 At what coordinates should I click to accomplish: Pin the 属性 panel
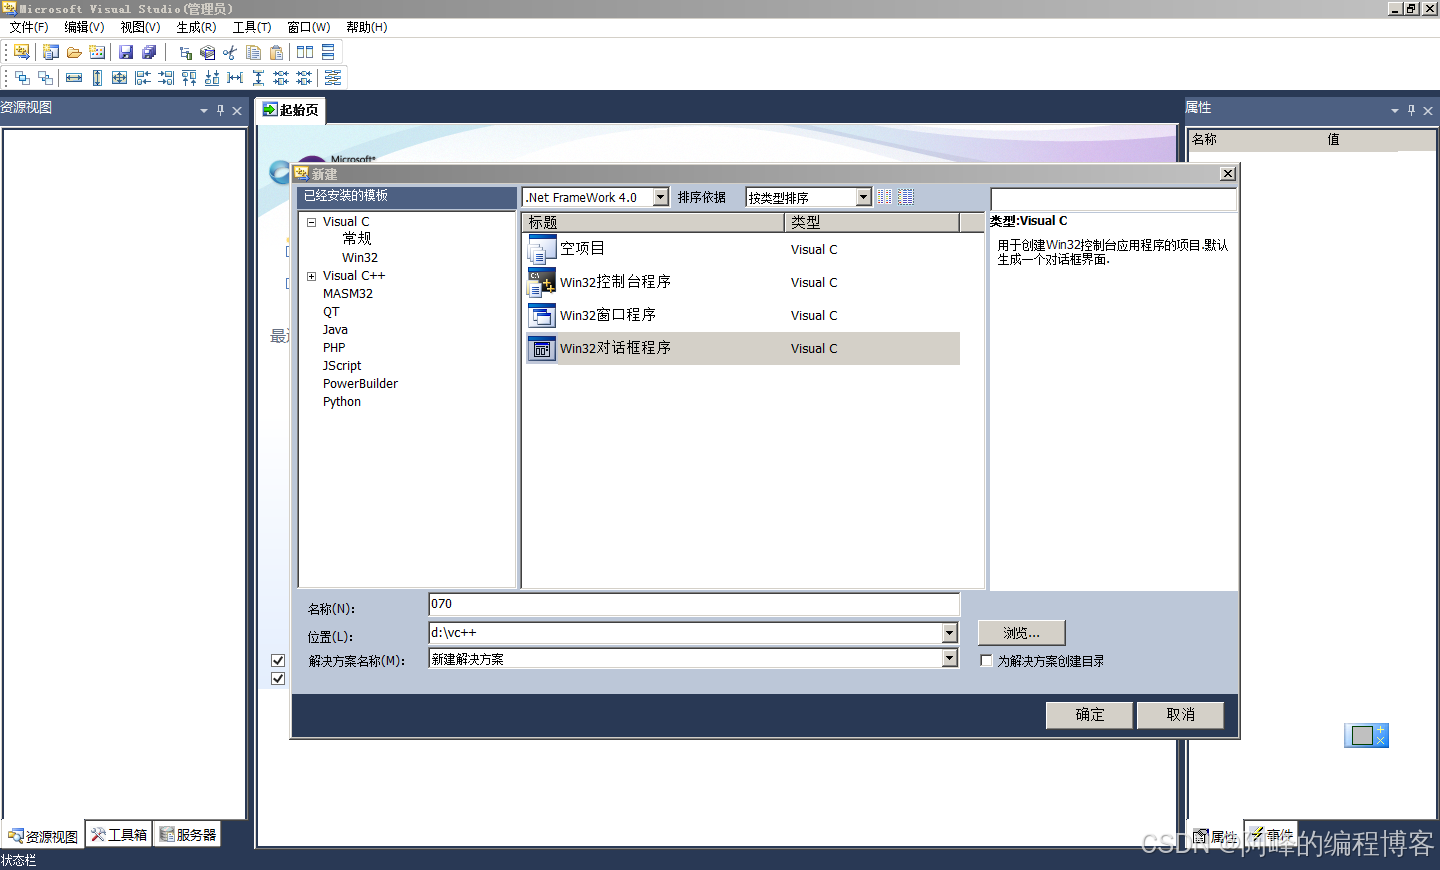1412,111
